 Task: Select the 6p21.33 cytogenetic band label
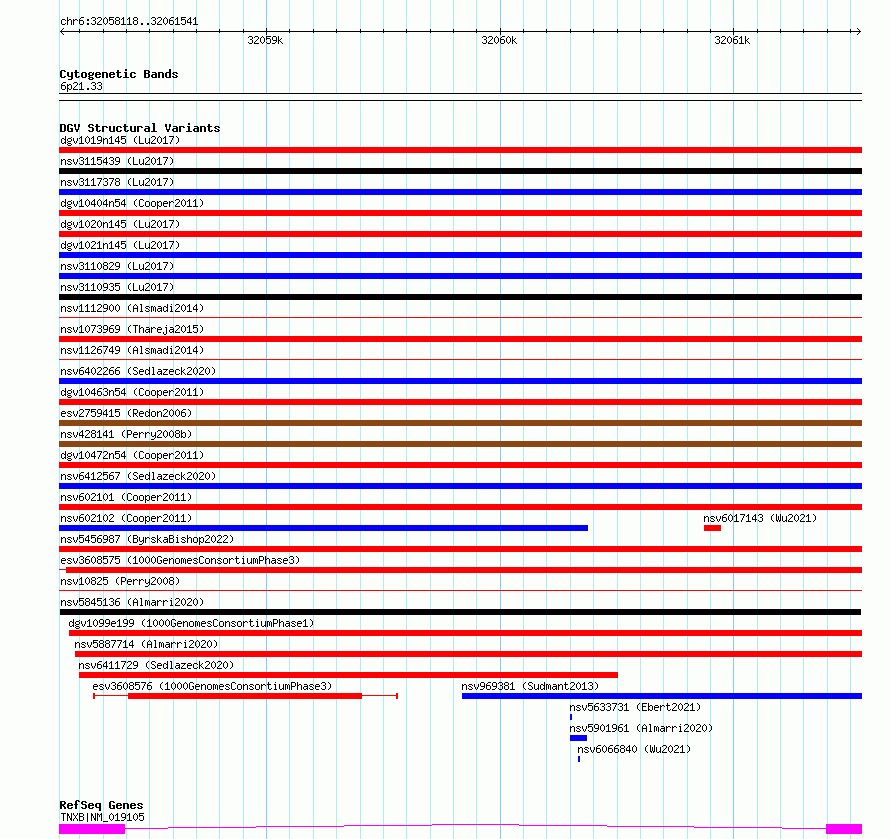pyautogui.click(x=81, y=87)
